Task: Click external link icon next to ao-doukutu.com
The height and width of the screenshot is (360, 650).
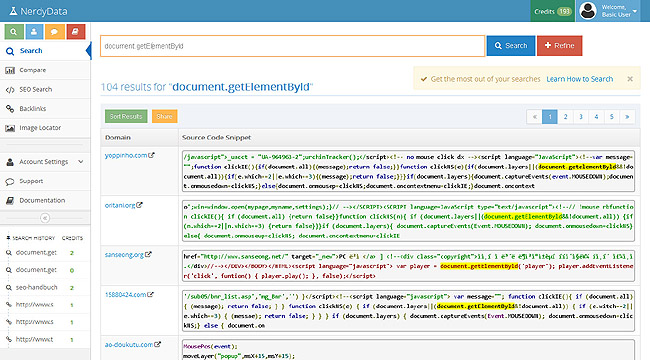Action: (158, 344)
